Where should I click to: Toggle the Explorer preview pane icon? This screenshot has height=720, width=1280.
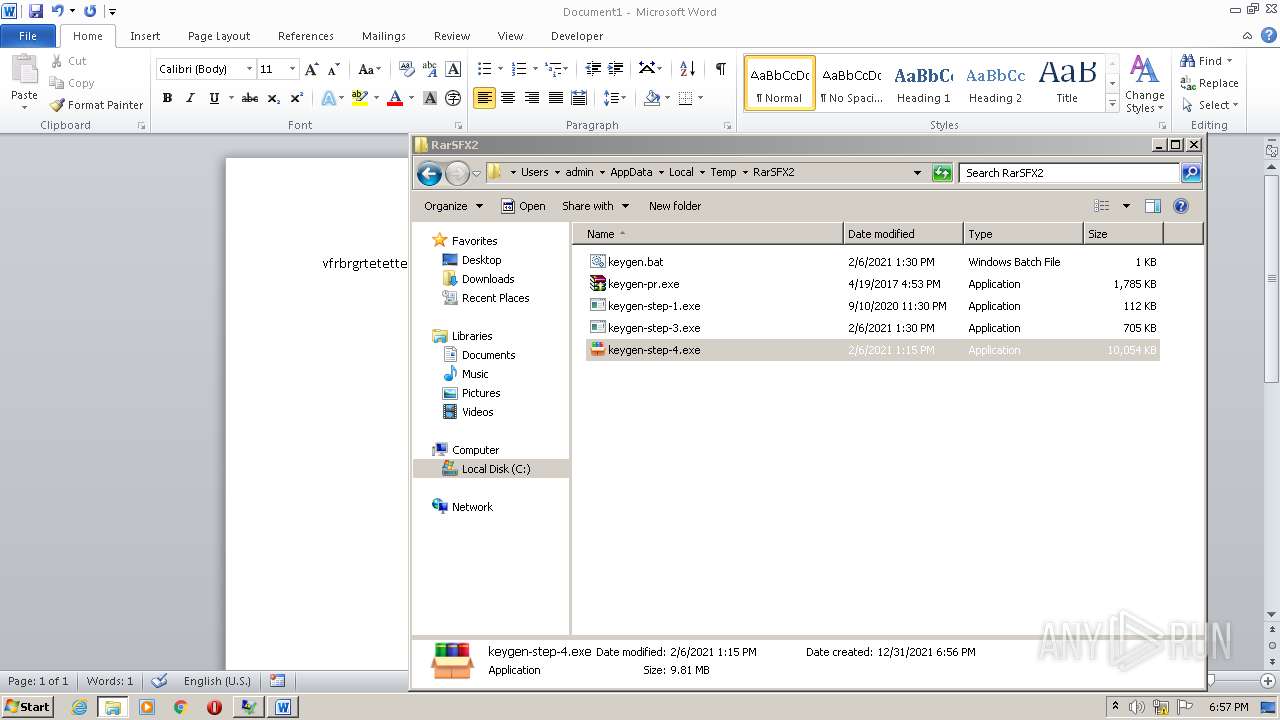(x=1153, y=206)
